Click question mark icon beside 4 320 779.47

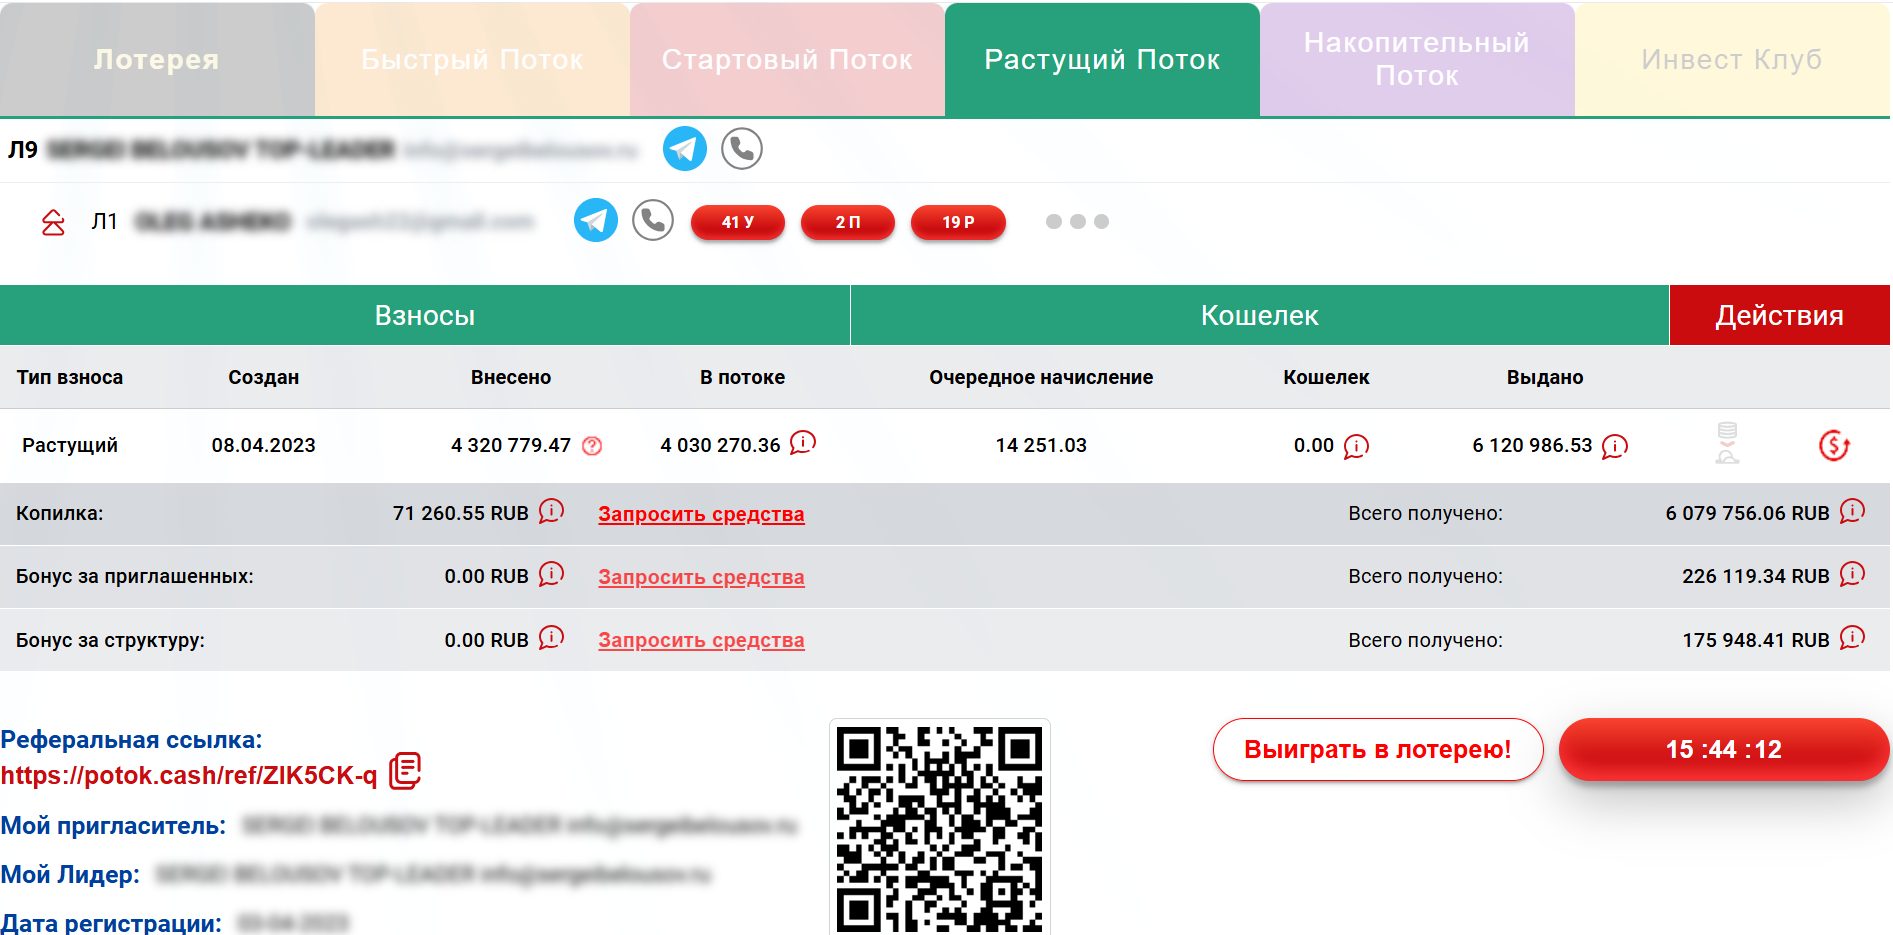tap(592, 446)
